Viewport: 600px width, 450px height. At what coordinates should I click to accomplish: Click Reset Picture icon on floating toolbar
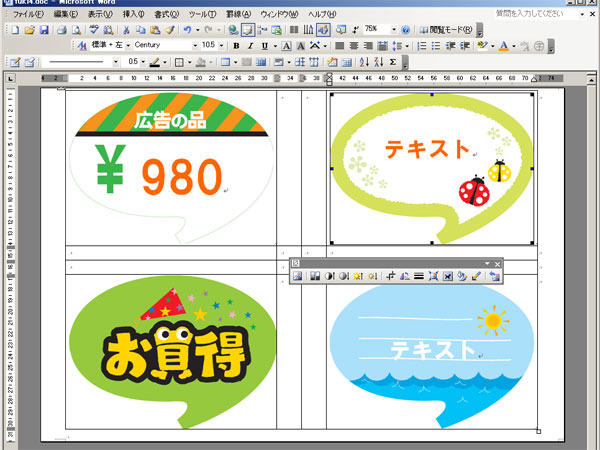(494, 276)
